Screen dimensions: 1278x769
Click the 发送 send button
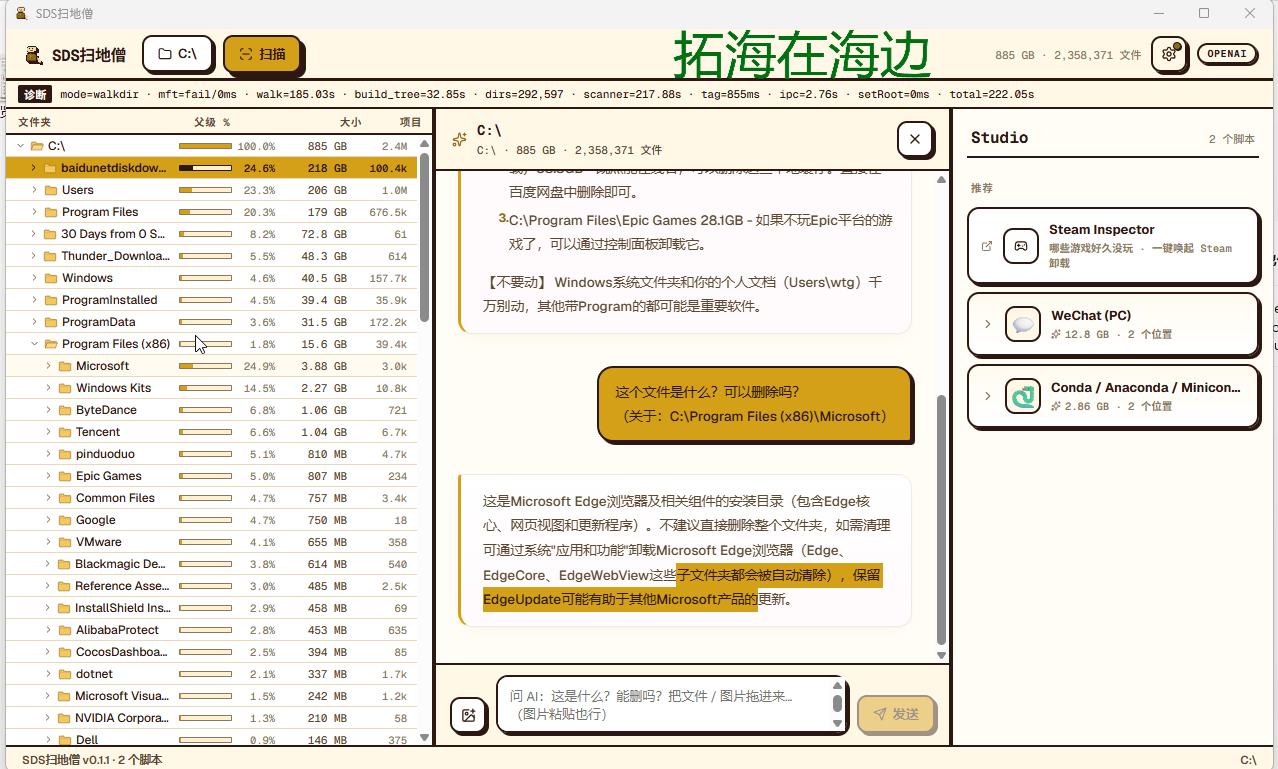[x=897, y=714]
